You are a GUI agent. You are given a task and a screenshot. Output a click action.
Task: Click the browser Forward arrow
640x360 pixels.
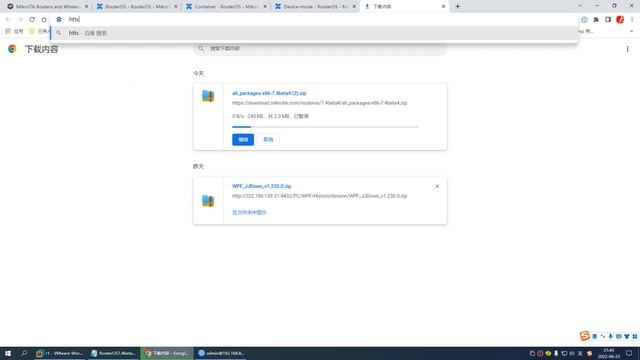click(20, 19)
